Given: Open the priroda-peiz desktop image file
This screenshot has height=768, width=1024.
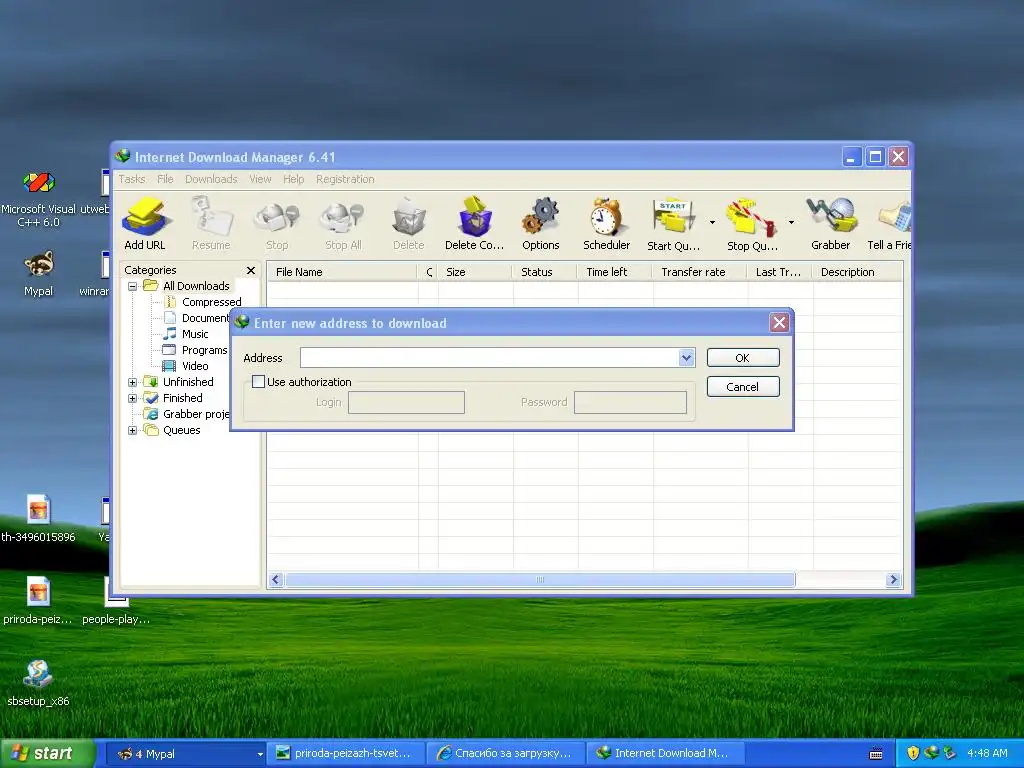Looking at the screenshot, I should pos(39,601).
